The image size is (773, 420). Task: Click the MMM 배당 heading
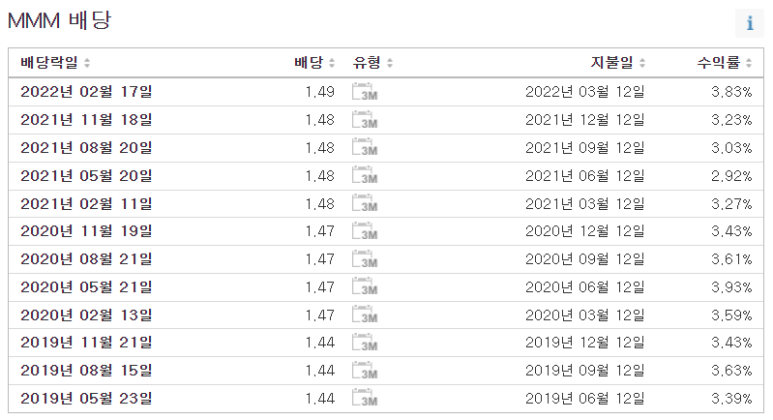(59, 21)
